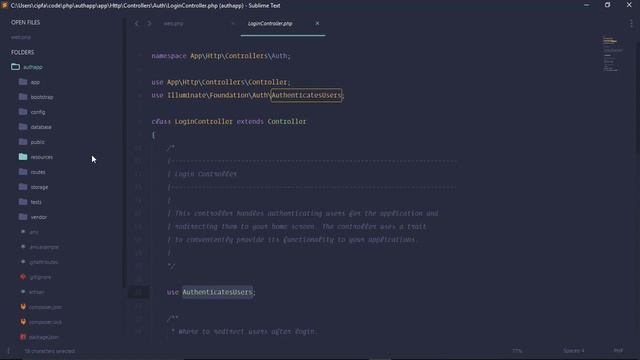Click the artisan file icon
640x360 pixels.
(23, 291)
